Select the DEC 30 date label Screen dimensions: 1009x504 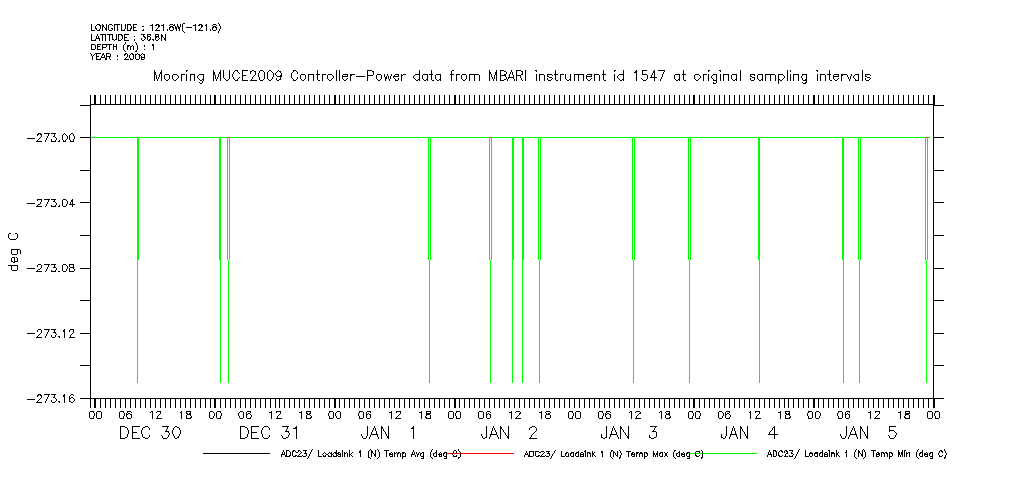point(150,433)
